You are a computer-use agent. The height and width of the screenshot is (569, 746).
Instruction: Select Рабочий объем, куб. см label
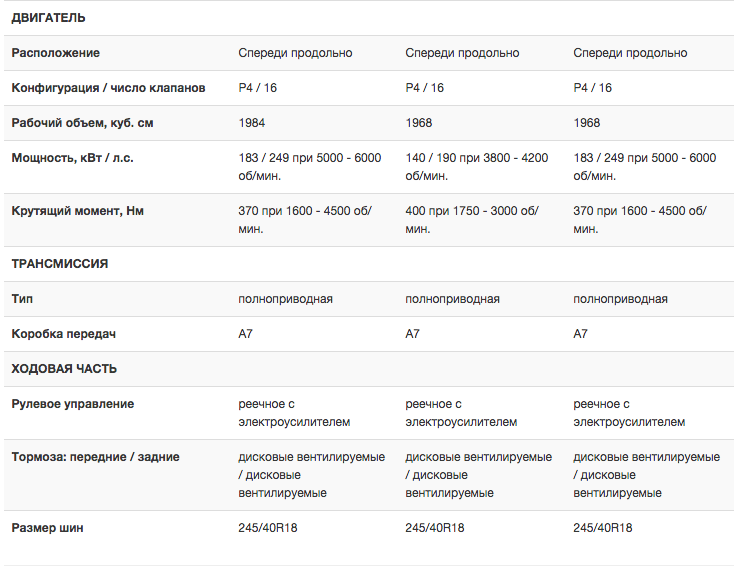(82, 123)
